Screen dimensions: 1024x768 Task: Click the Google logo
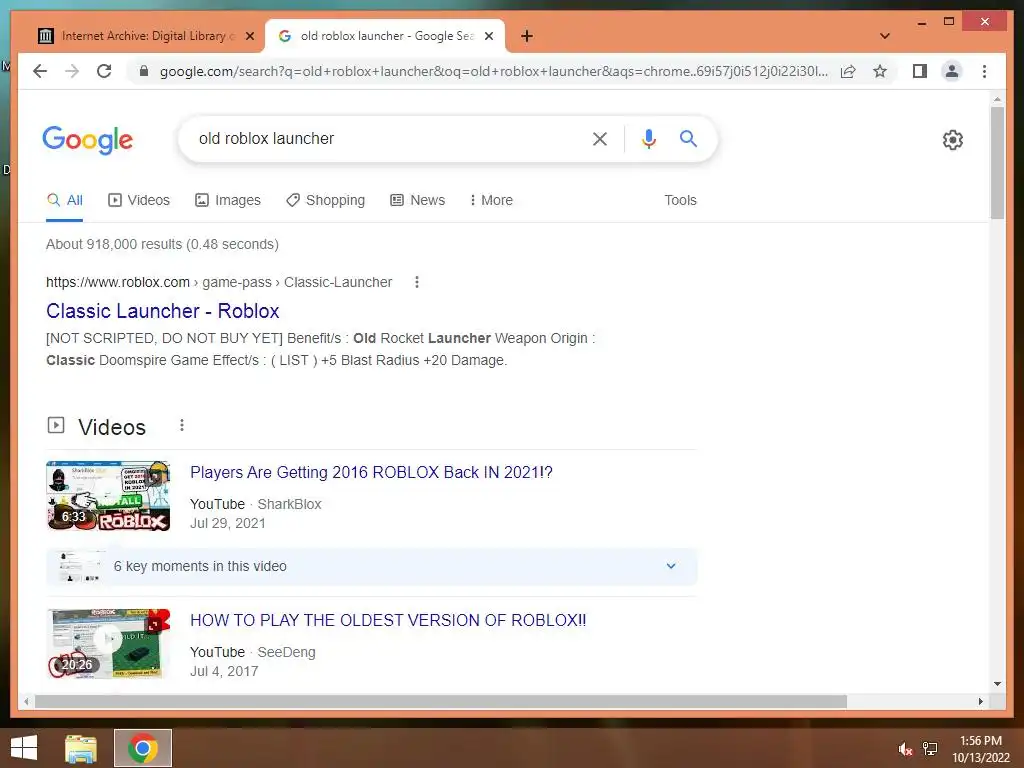[x=88, y=139]
